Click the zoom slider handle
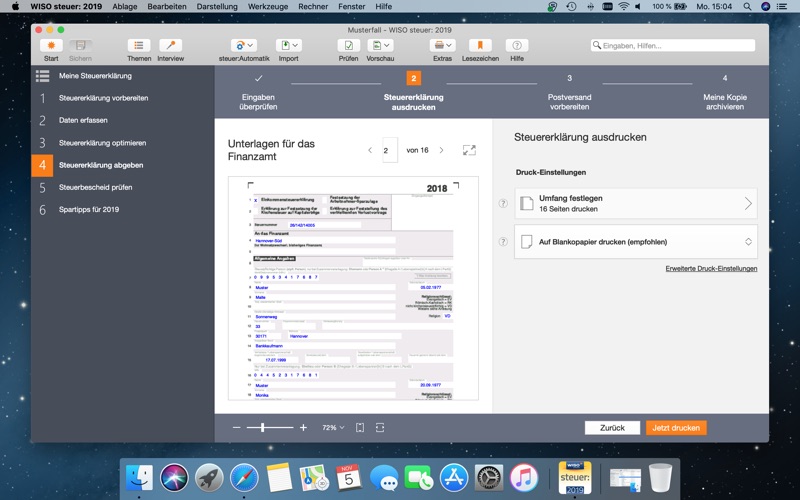Screen dimensions: 800x500 (264, 428)
